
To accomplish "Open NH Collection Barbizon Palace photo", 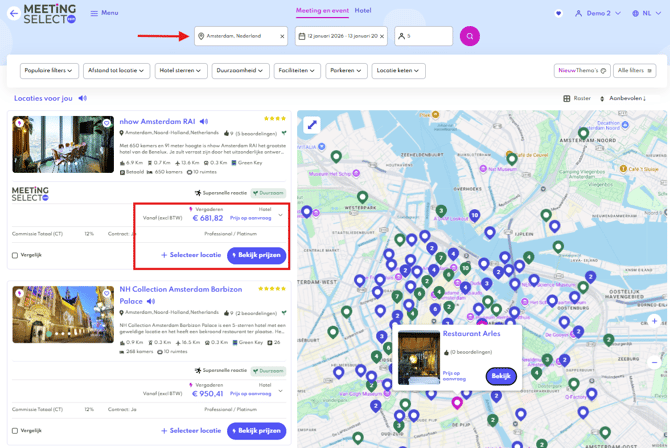I will (x=63, y=315).
